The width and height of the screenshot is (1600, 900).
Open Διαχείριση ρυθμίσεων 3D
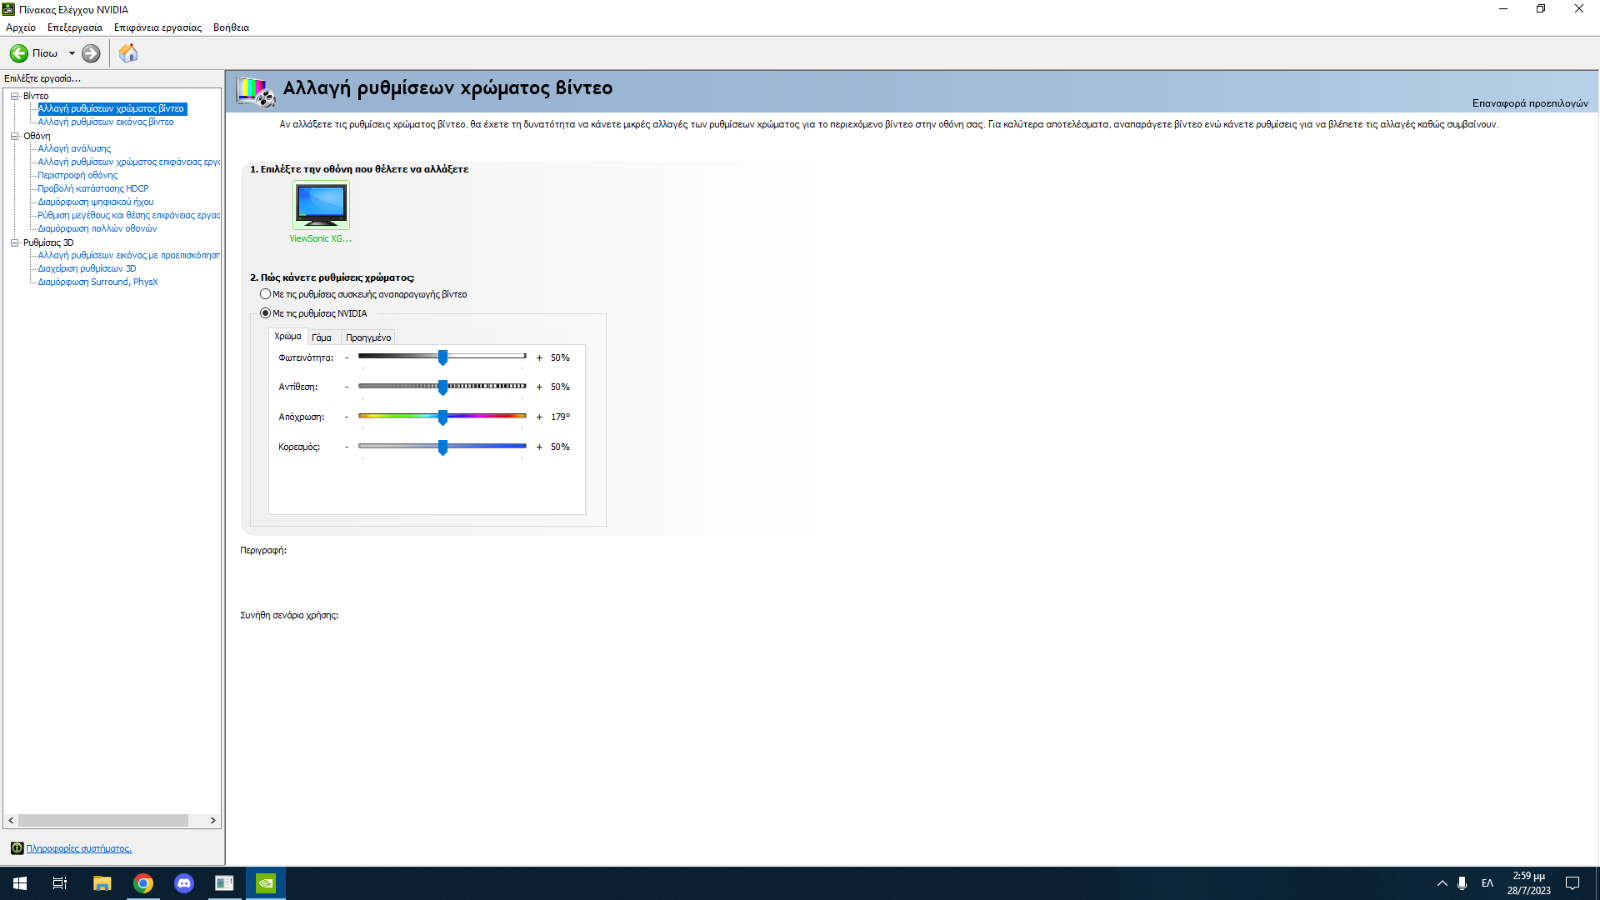pyautogui.click(x=87, y=269)
